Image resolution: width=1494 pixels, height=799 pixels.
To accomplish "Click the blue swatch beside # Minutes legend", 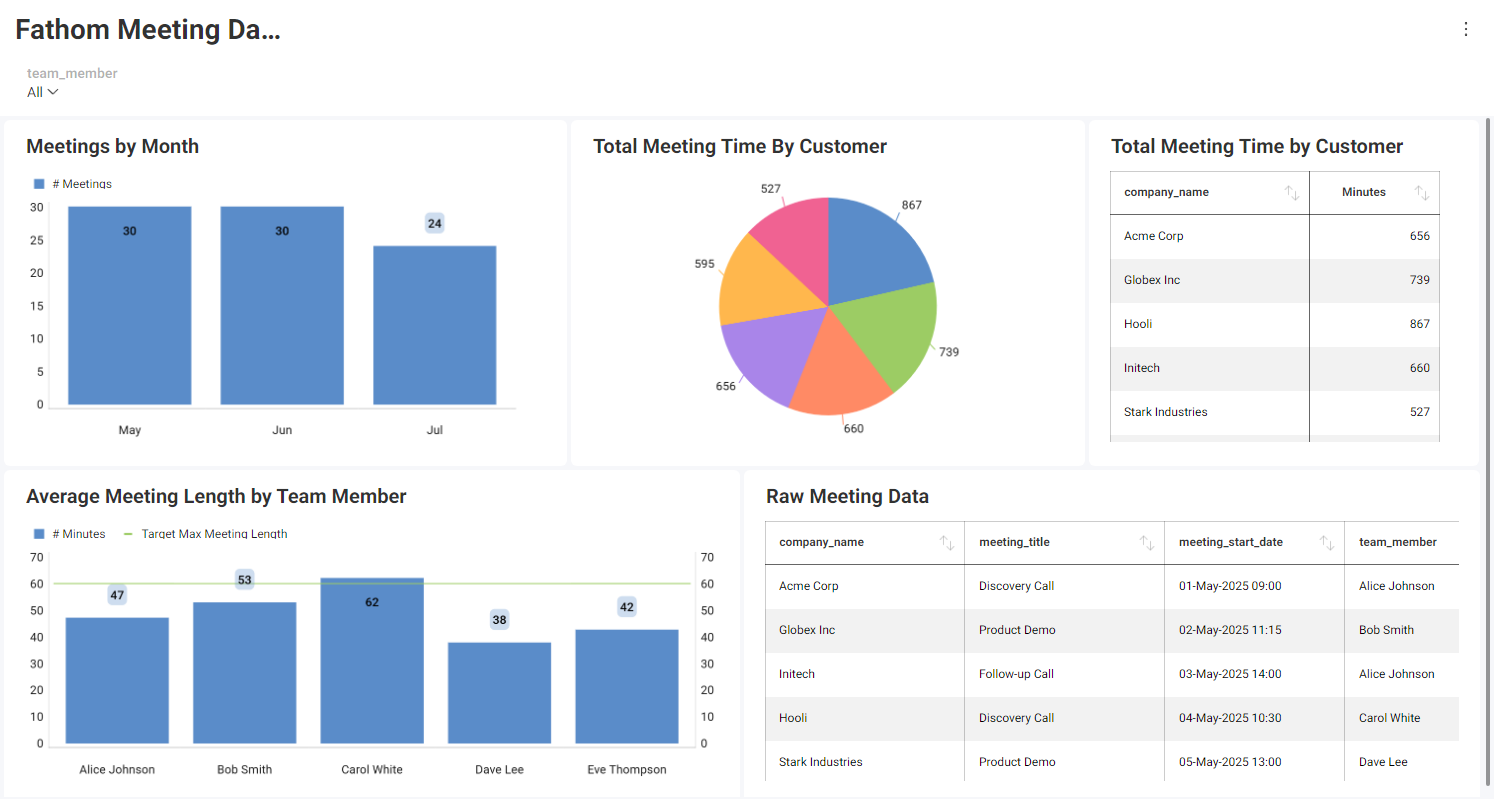I will click(x=38, y=533).
